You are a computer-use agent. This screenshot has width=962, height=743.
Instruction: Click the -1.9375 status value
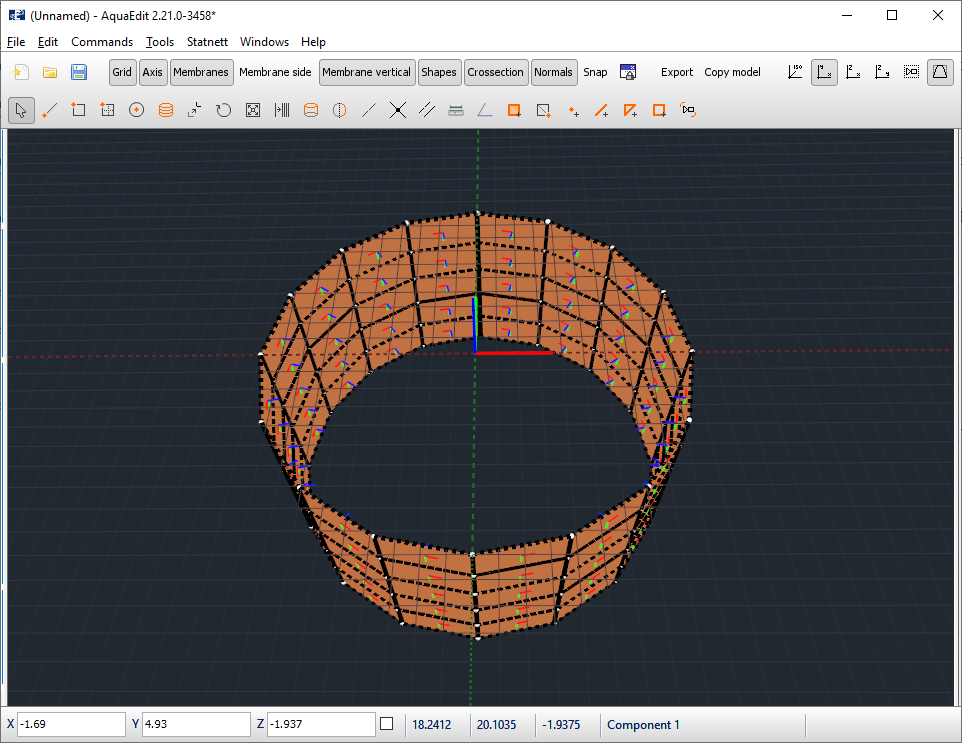coord(561,725)
